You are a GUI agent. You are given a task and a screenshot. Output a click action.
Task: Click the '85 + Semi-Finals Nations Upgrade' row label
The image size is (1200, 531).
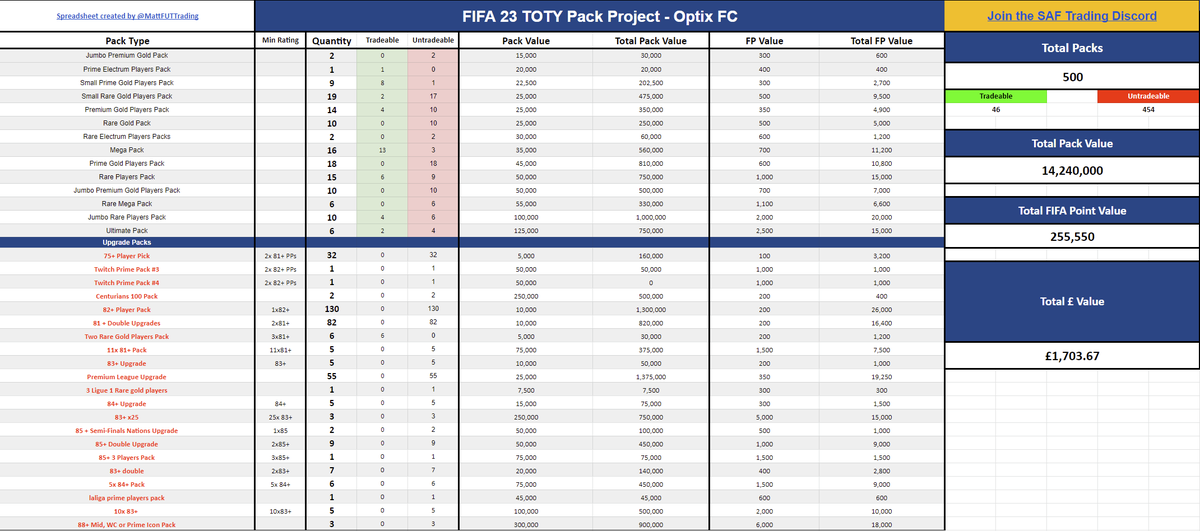127,430
